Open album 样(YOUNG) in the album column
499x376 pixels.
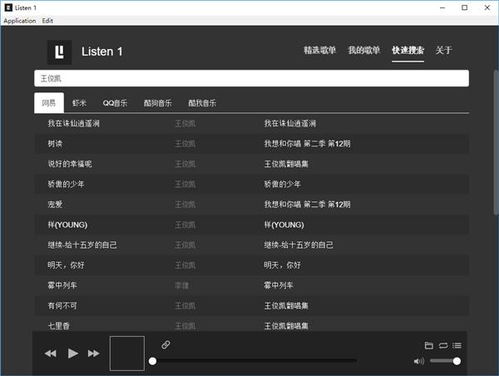(284, 225)
